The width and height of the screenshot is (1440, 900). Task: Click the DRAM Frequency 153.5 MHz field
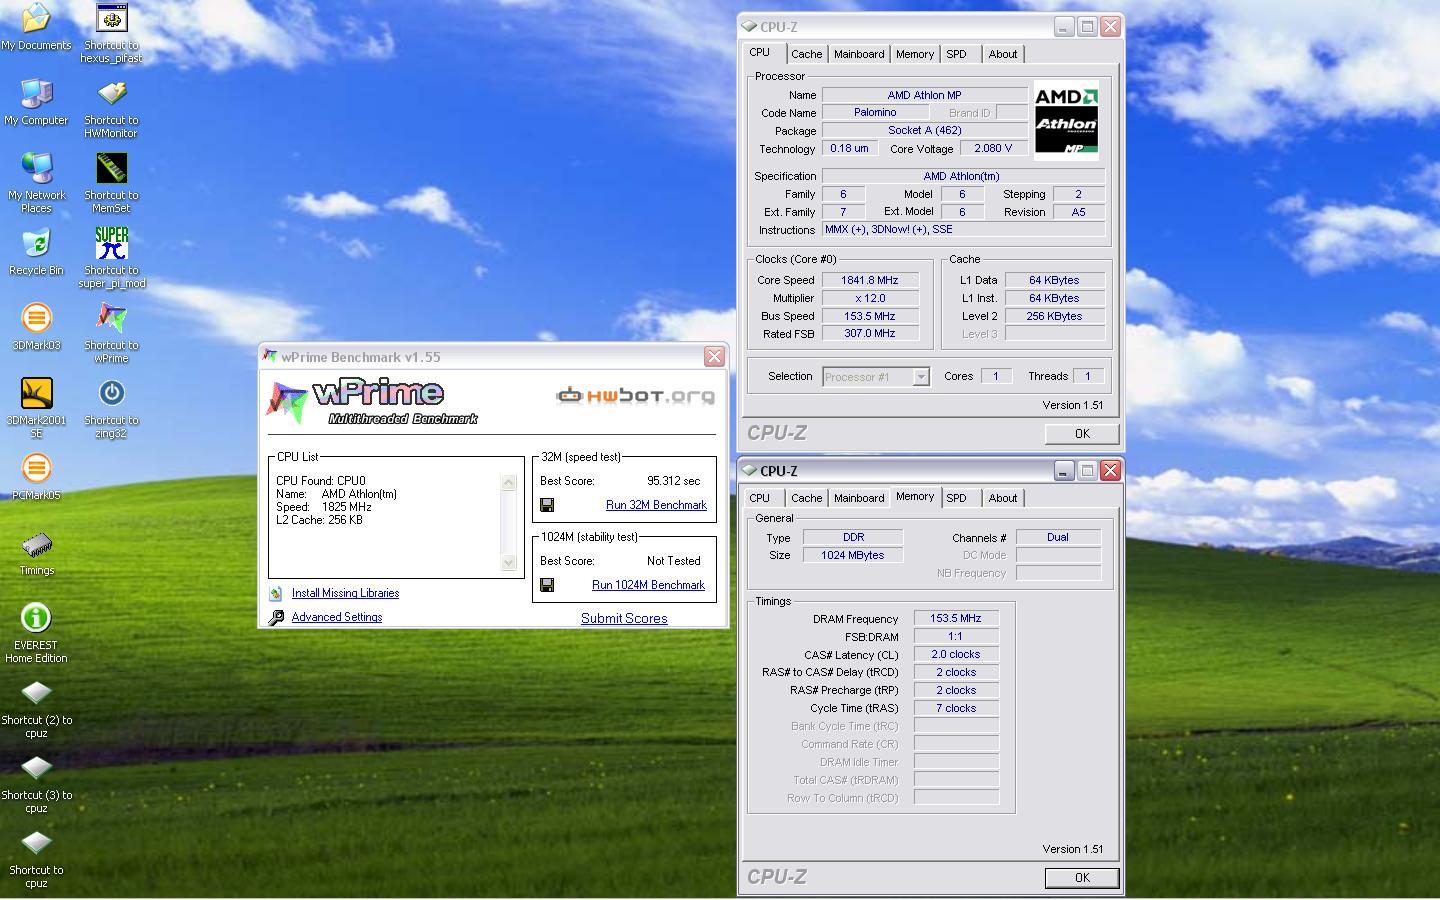tap(956, 618)
